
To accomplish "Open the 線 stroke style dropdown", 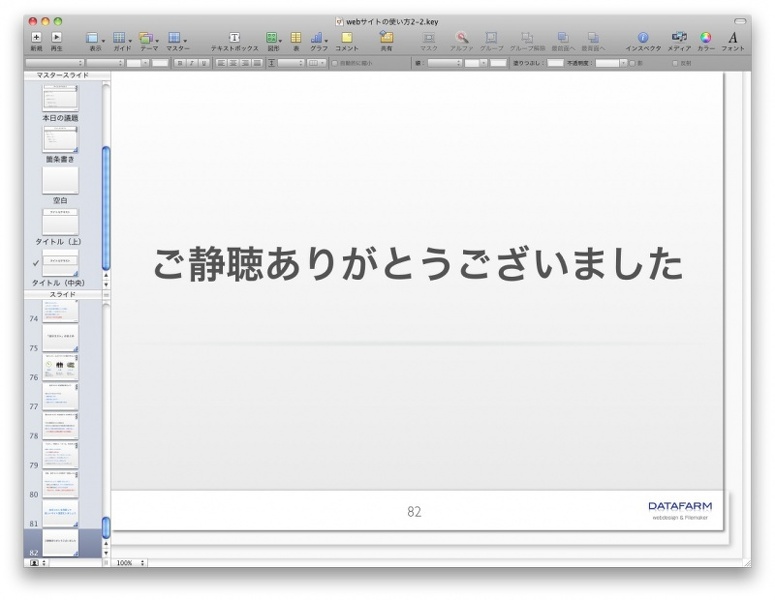I will (x=444, y=63).
